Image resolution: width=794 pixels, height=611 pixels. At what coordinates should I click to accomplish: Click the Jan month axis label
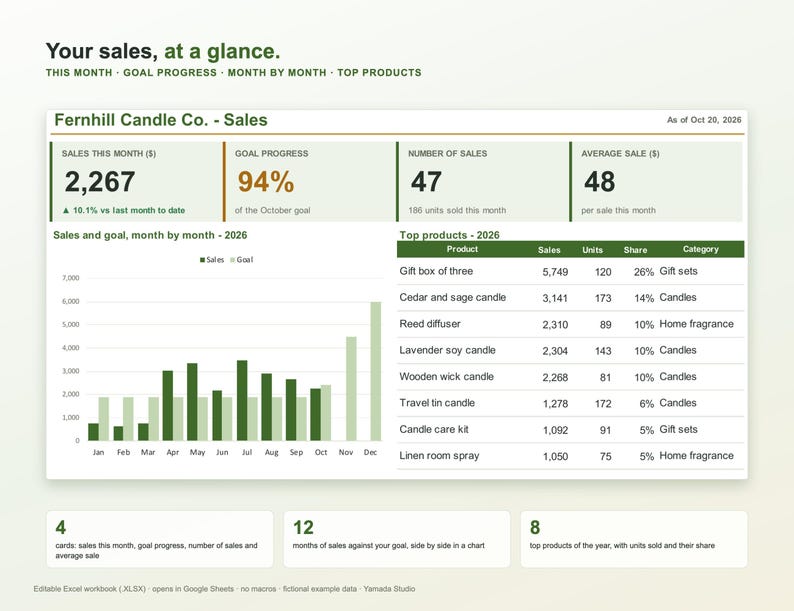pyautogui.click(x=98, y=452)
